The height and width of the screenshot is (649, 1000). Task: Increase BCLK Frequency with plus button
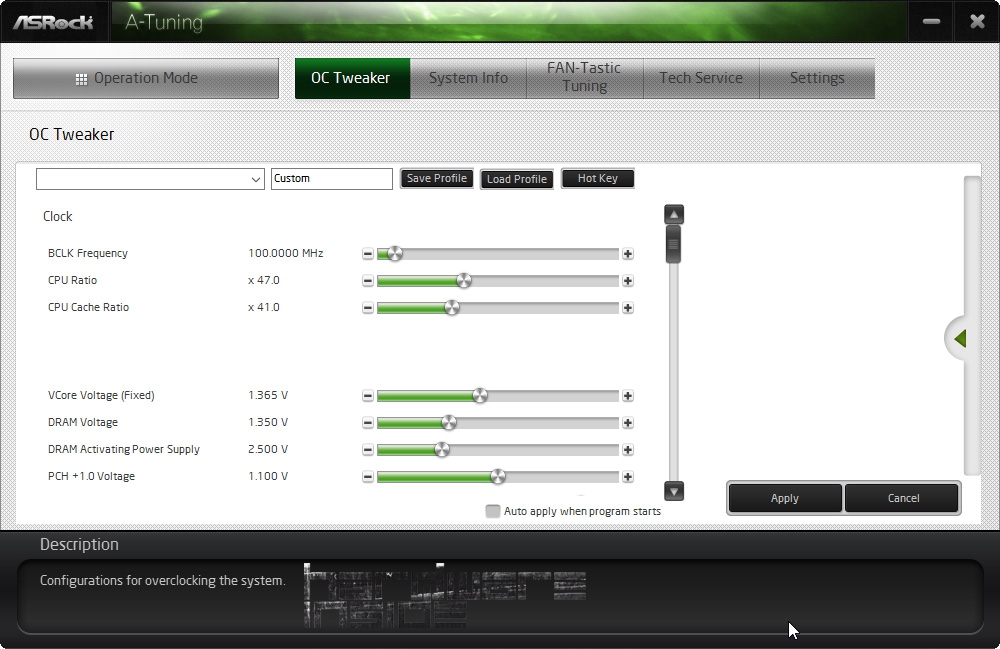[628, 254]
